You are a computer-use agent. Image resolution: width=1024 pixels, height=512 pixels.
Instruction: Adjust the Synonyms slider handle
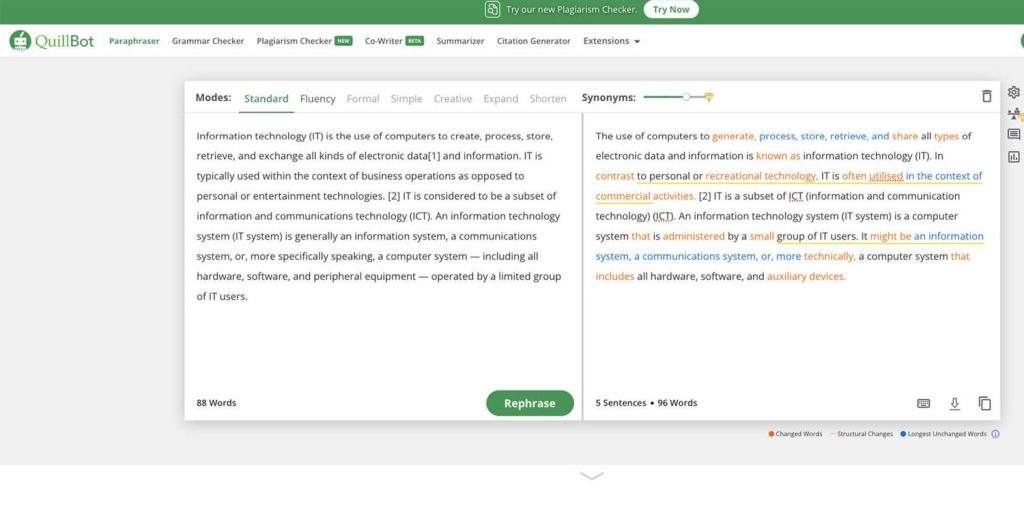pyautogui.click(x=686, y=97)
